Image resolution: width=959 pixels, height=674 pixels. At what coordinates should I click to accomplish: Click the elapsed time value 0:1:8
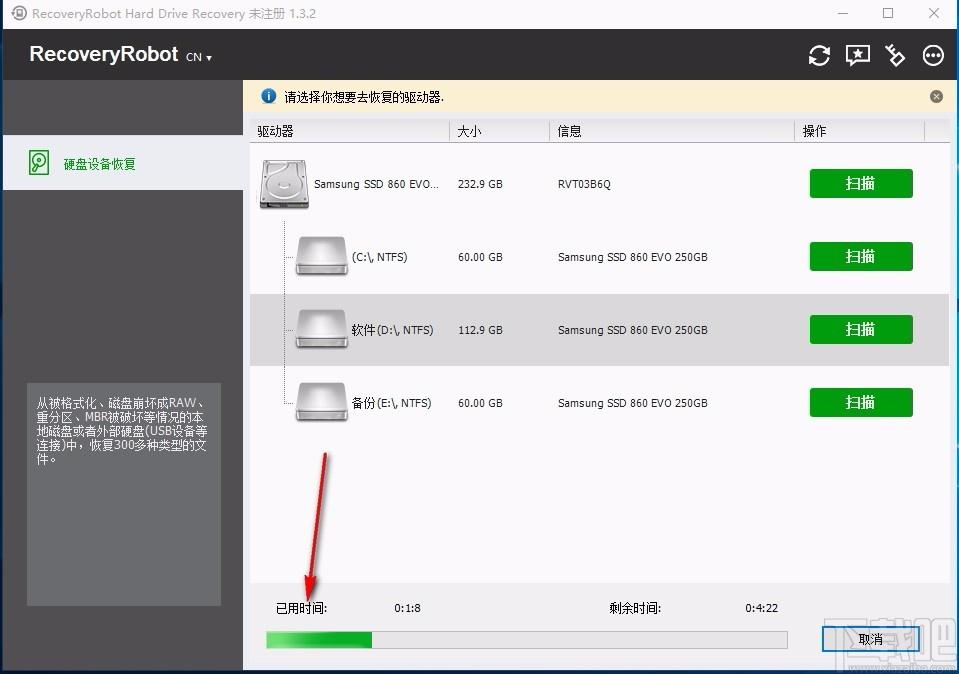click(407, 608)
